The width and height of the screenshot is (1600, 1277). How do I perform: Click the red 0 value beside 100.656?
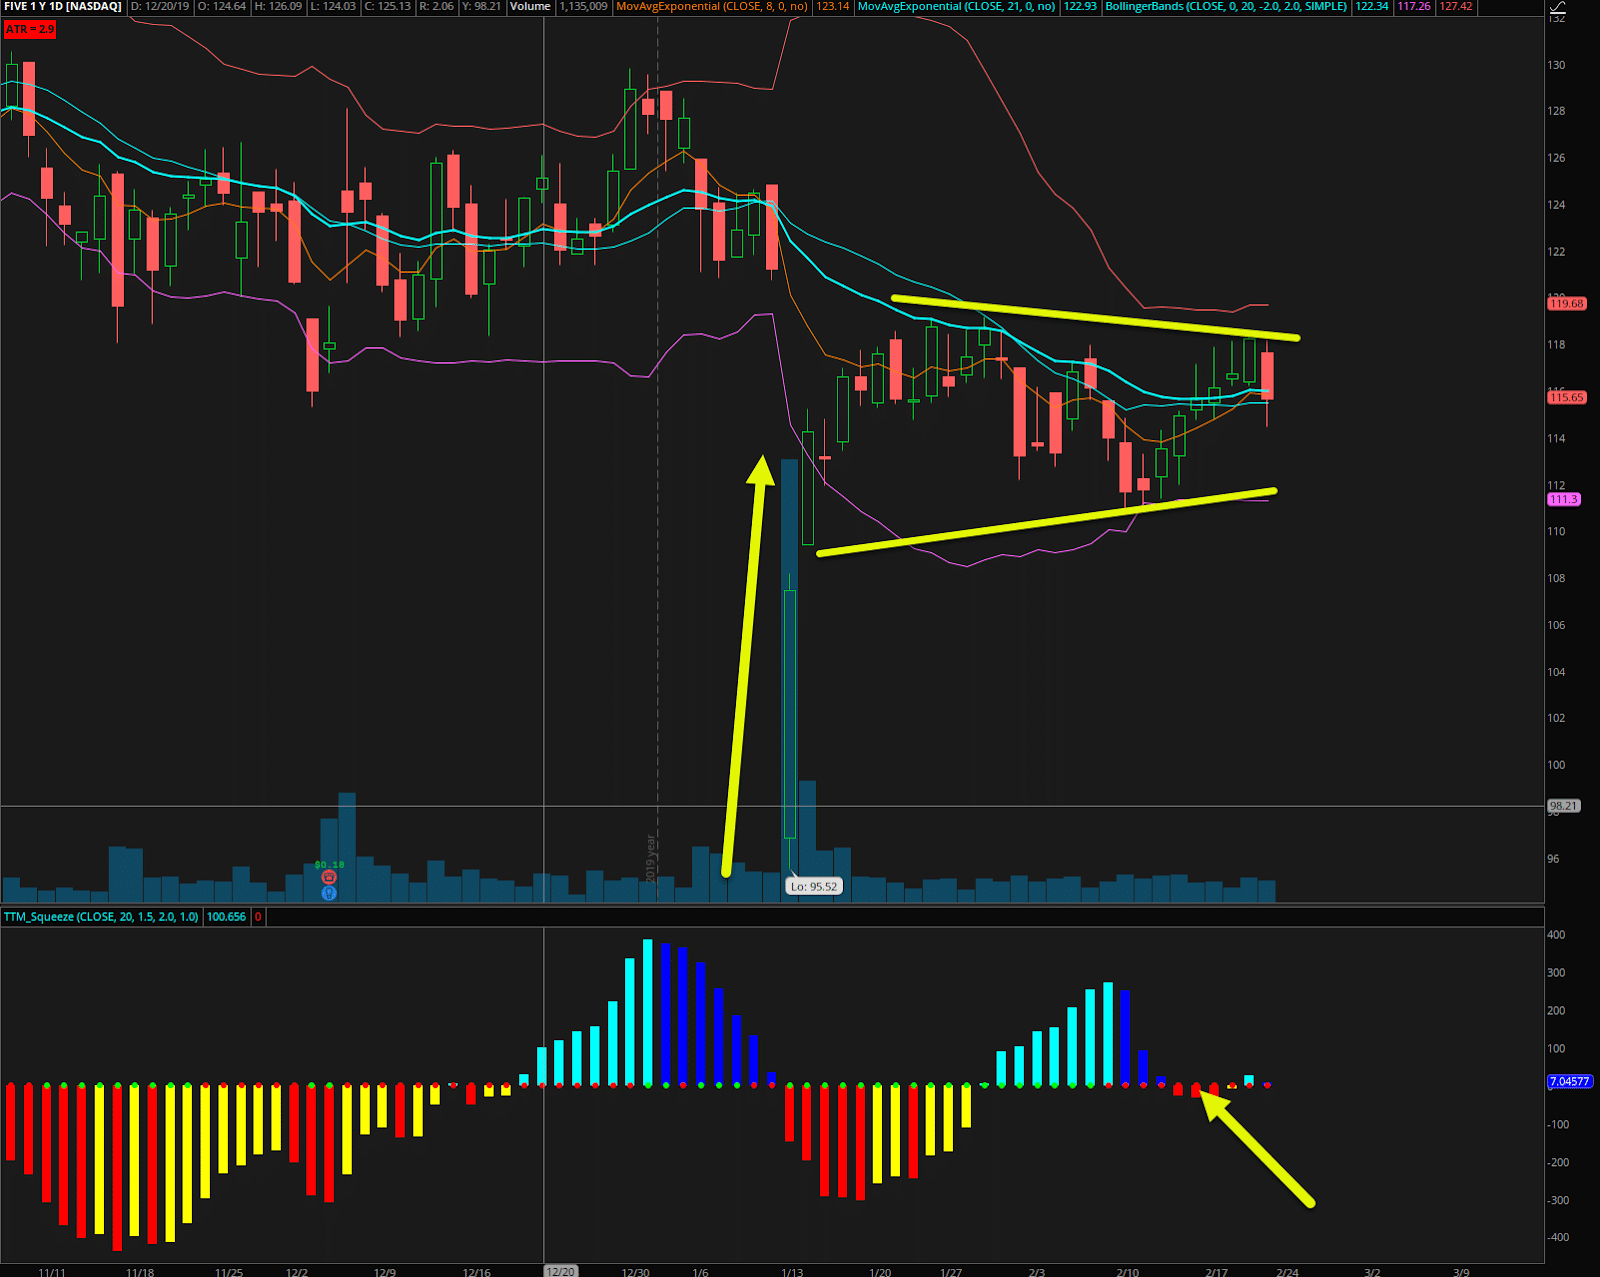tap(258, 916)
